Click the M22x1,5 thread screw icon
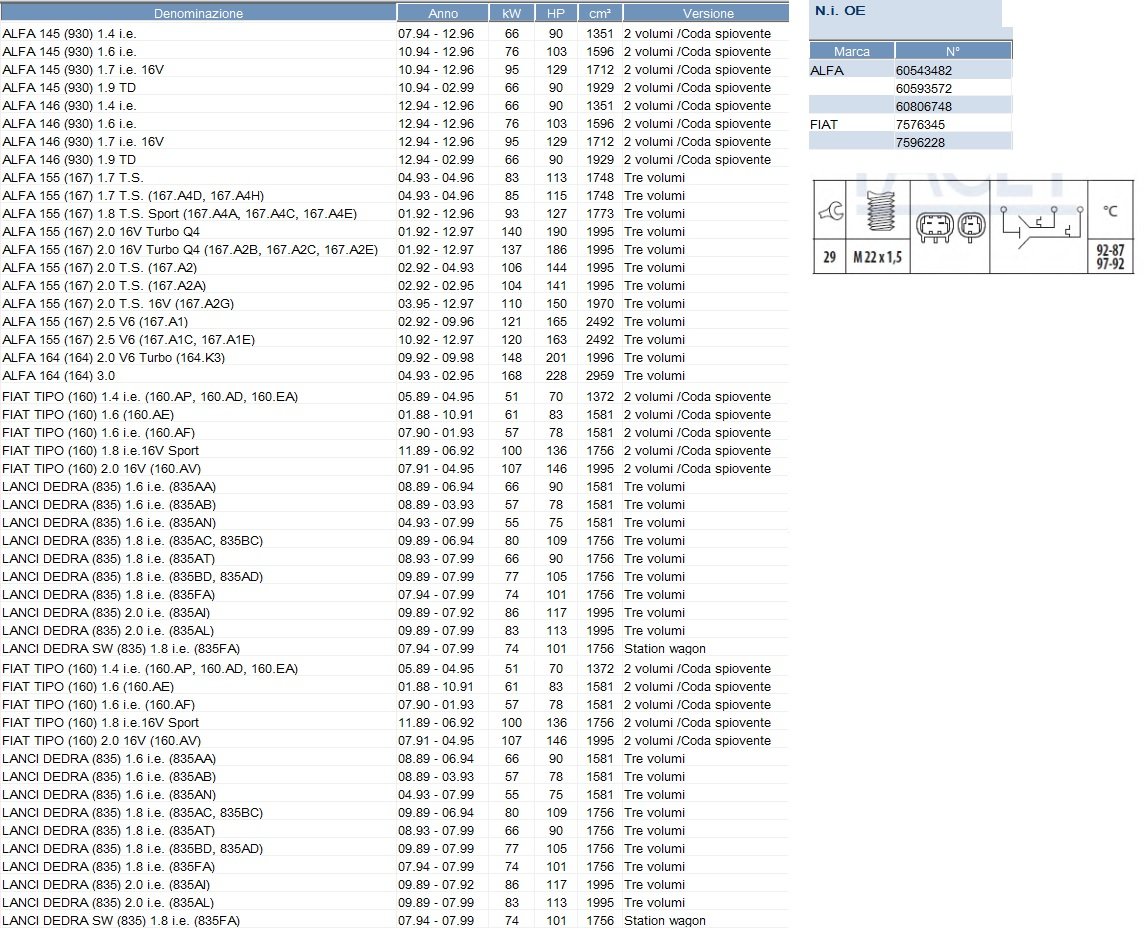Viewport: 1145px width, 935px height. [880, 211]
